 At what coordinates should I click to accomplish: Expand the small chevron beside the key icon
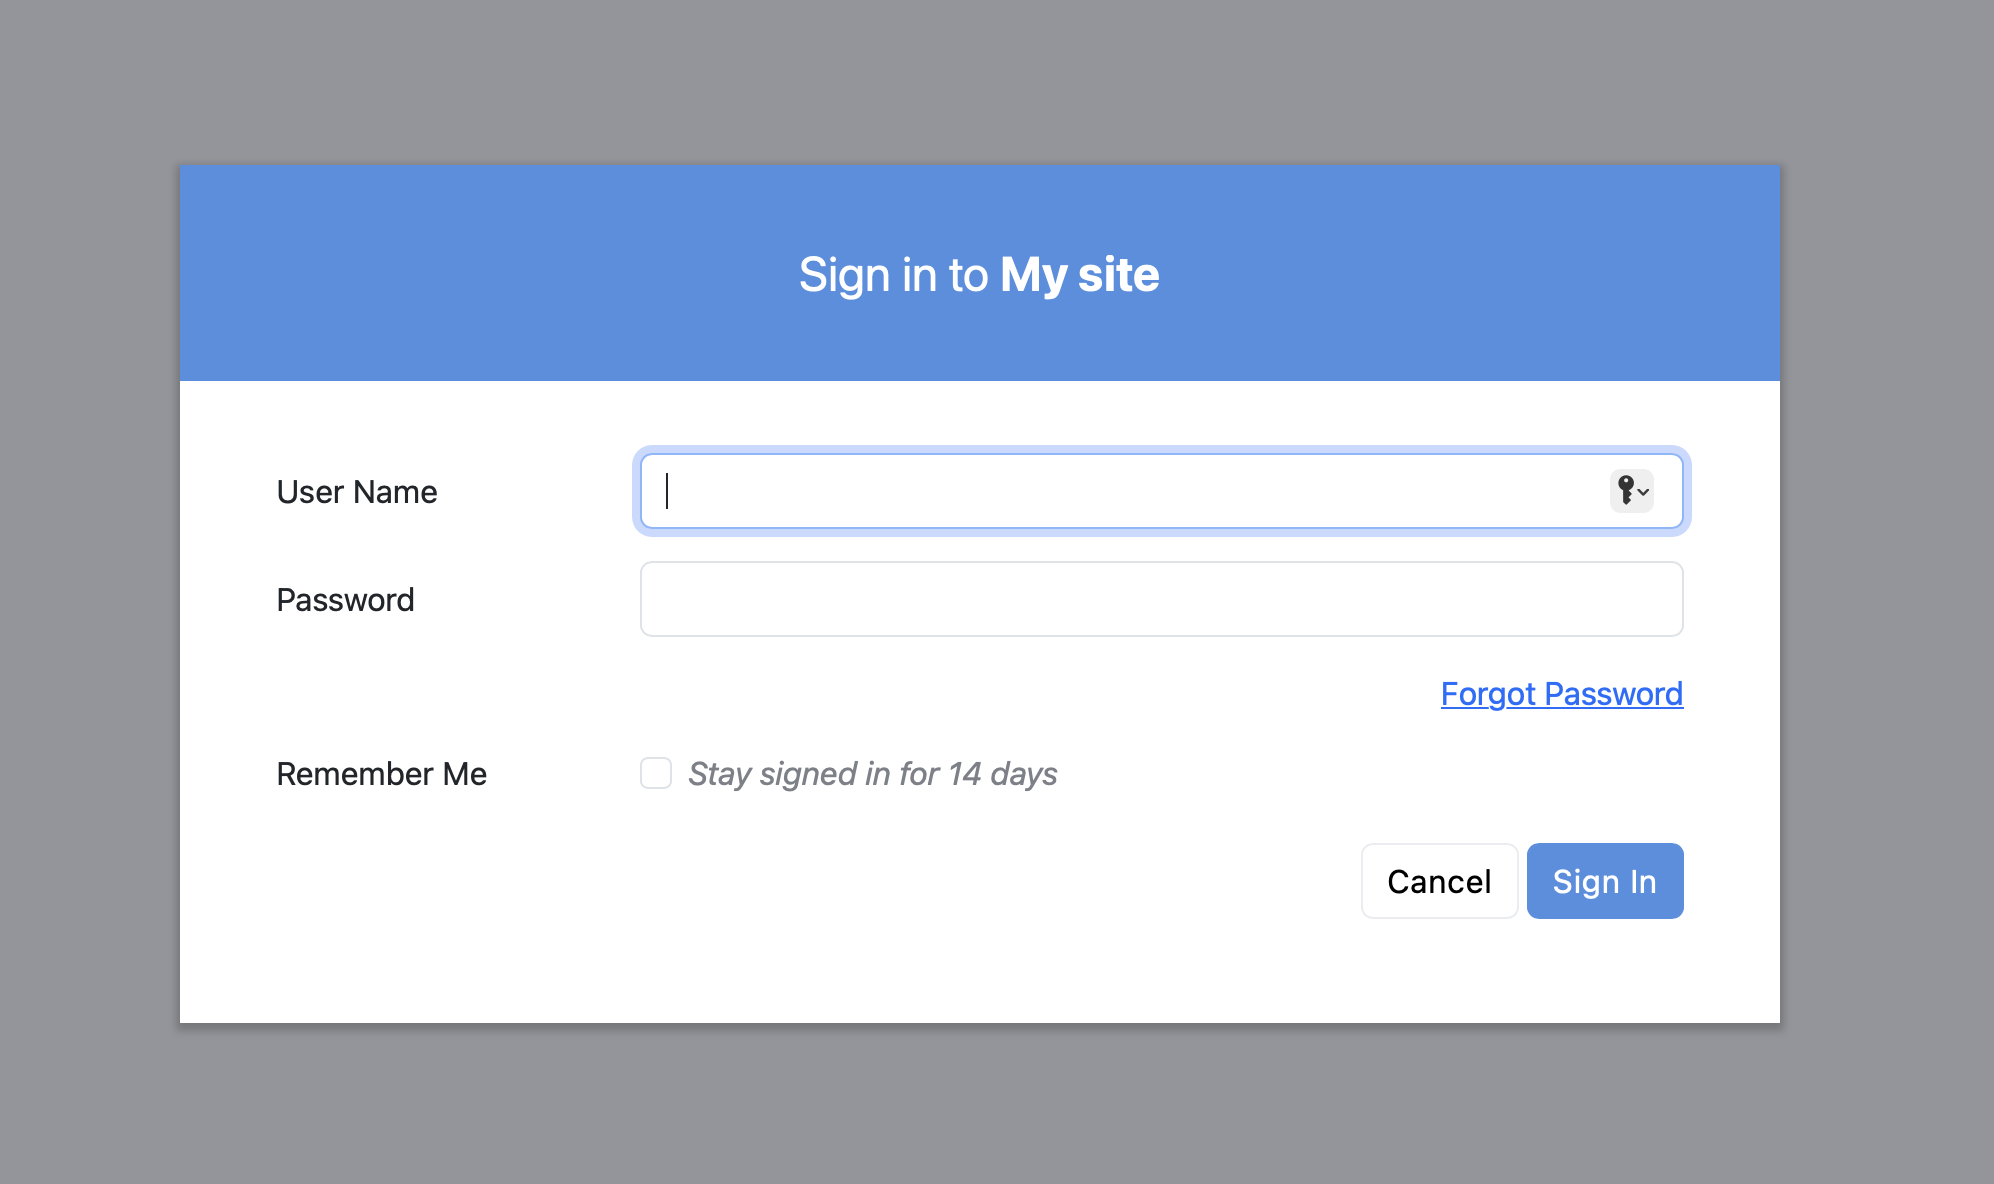click(1643, 492)
